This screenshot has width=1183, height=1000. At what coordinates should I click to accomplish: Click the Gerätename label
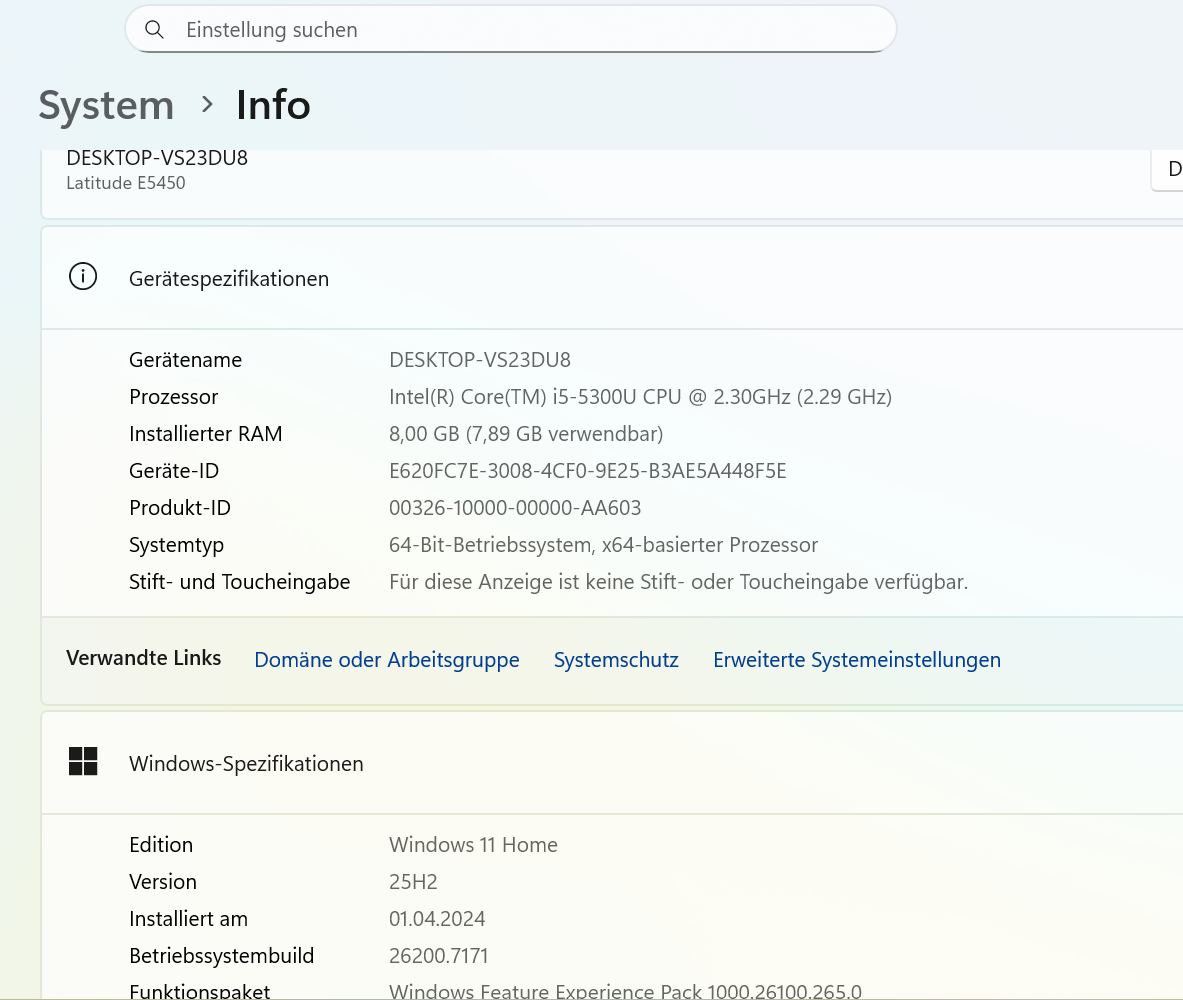coord(186,360)
